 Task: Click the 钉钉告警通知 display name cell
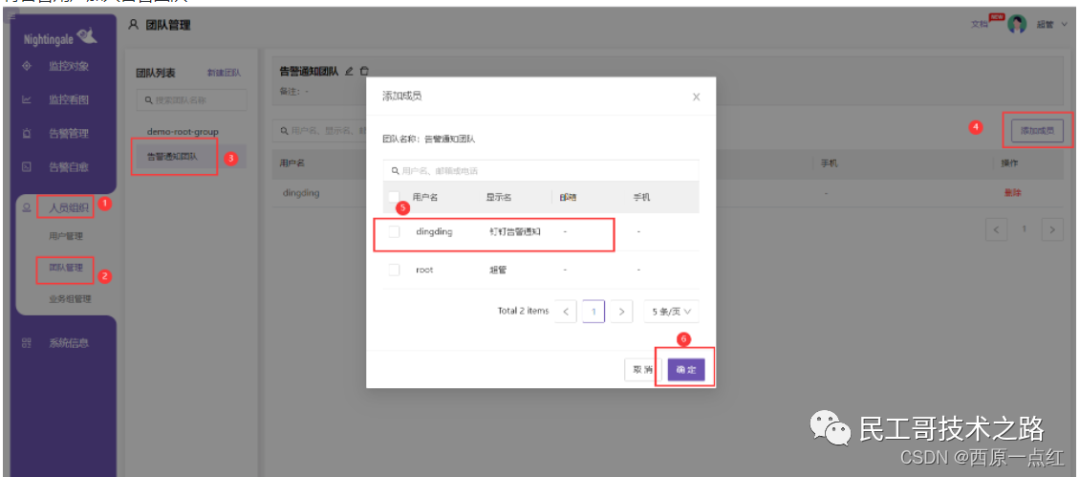515,232
